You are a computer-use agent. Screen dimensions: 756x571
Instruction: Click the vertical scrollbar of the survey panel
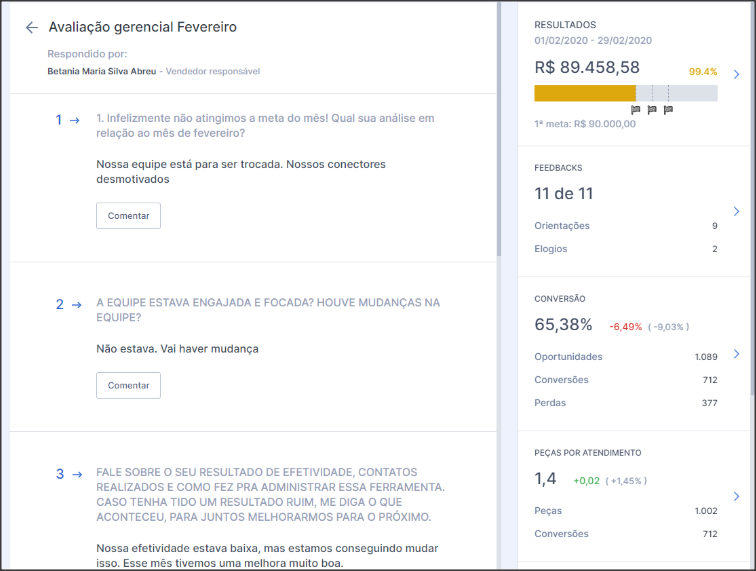coord(499,130)
